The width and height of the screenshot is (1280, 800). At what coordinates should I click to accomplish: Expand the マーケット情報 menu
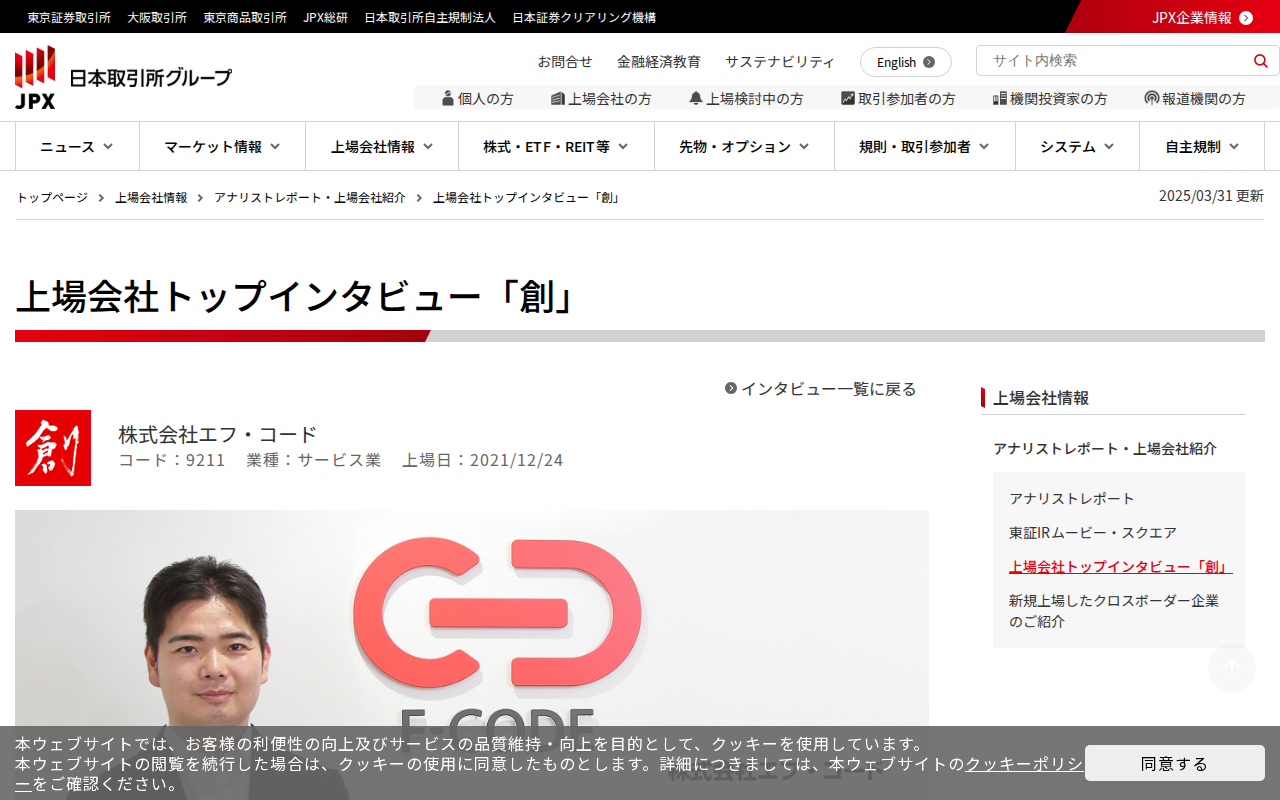point(222,146)
